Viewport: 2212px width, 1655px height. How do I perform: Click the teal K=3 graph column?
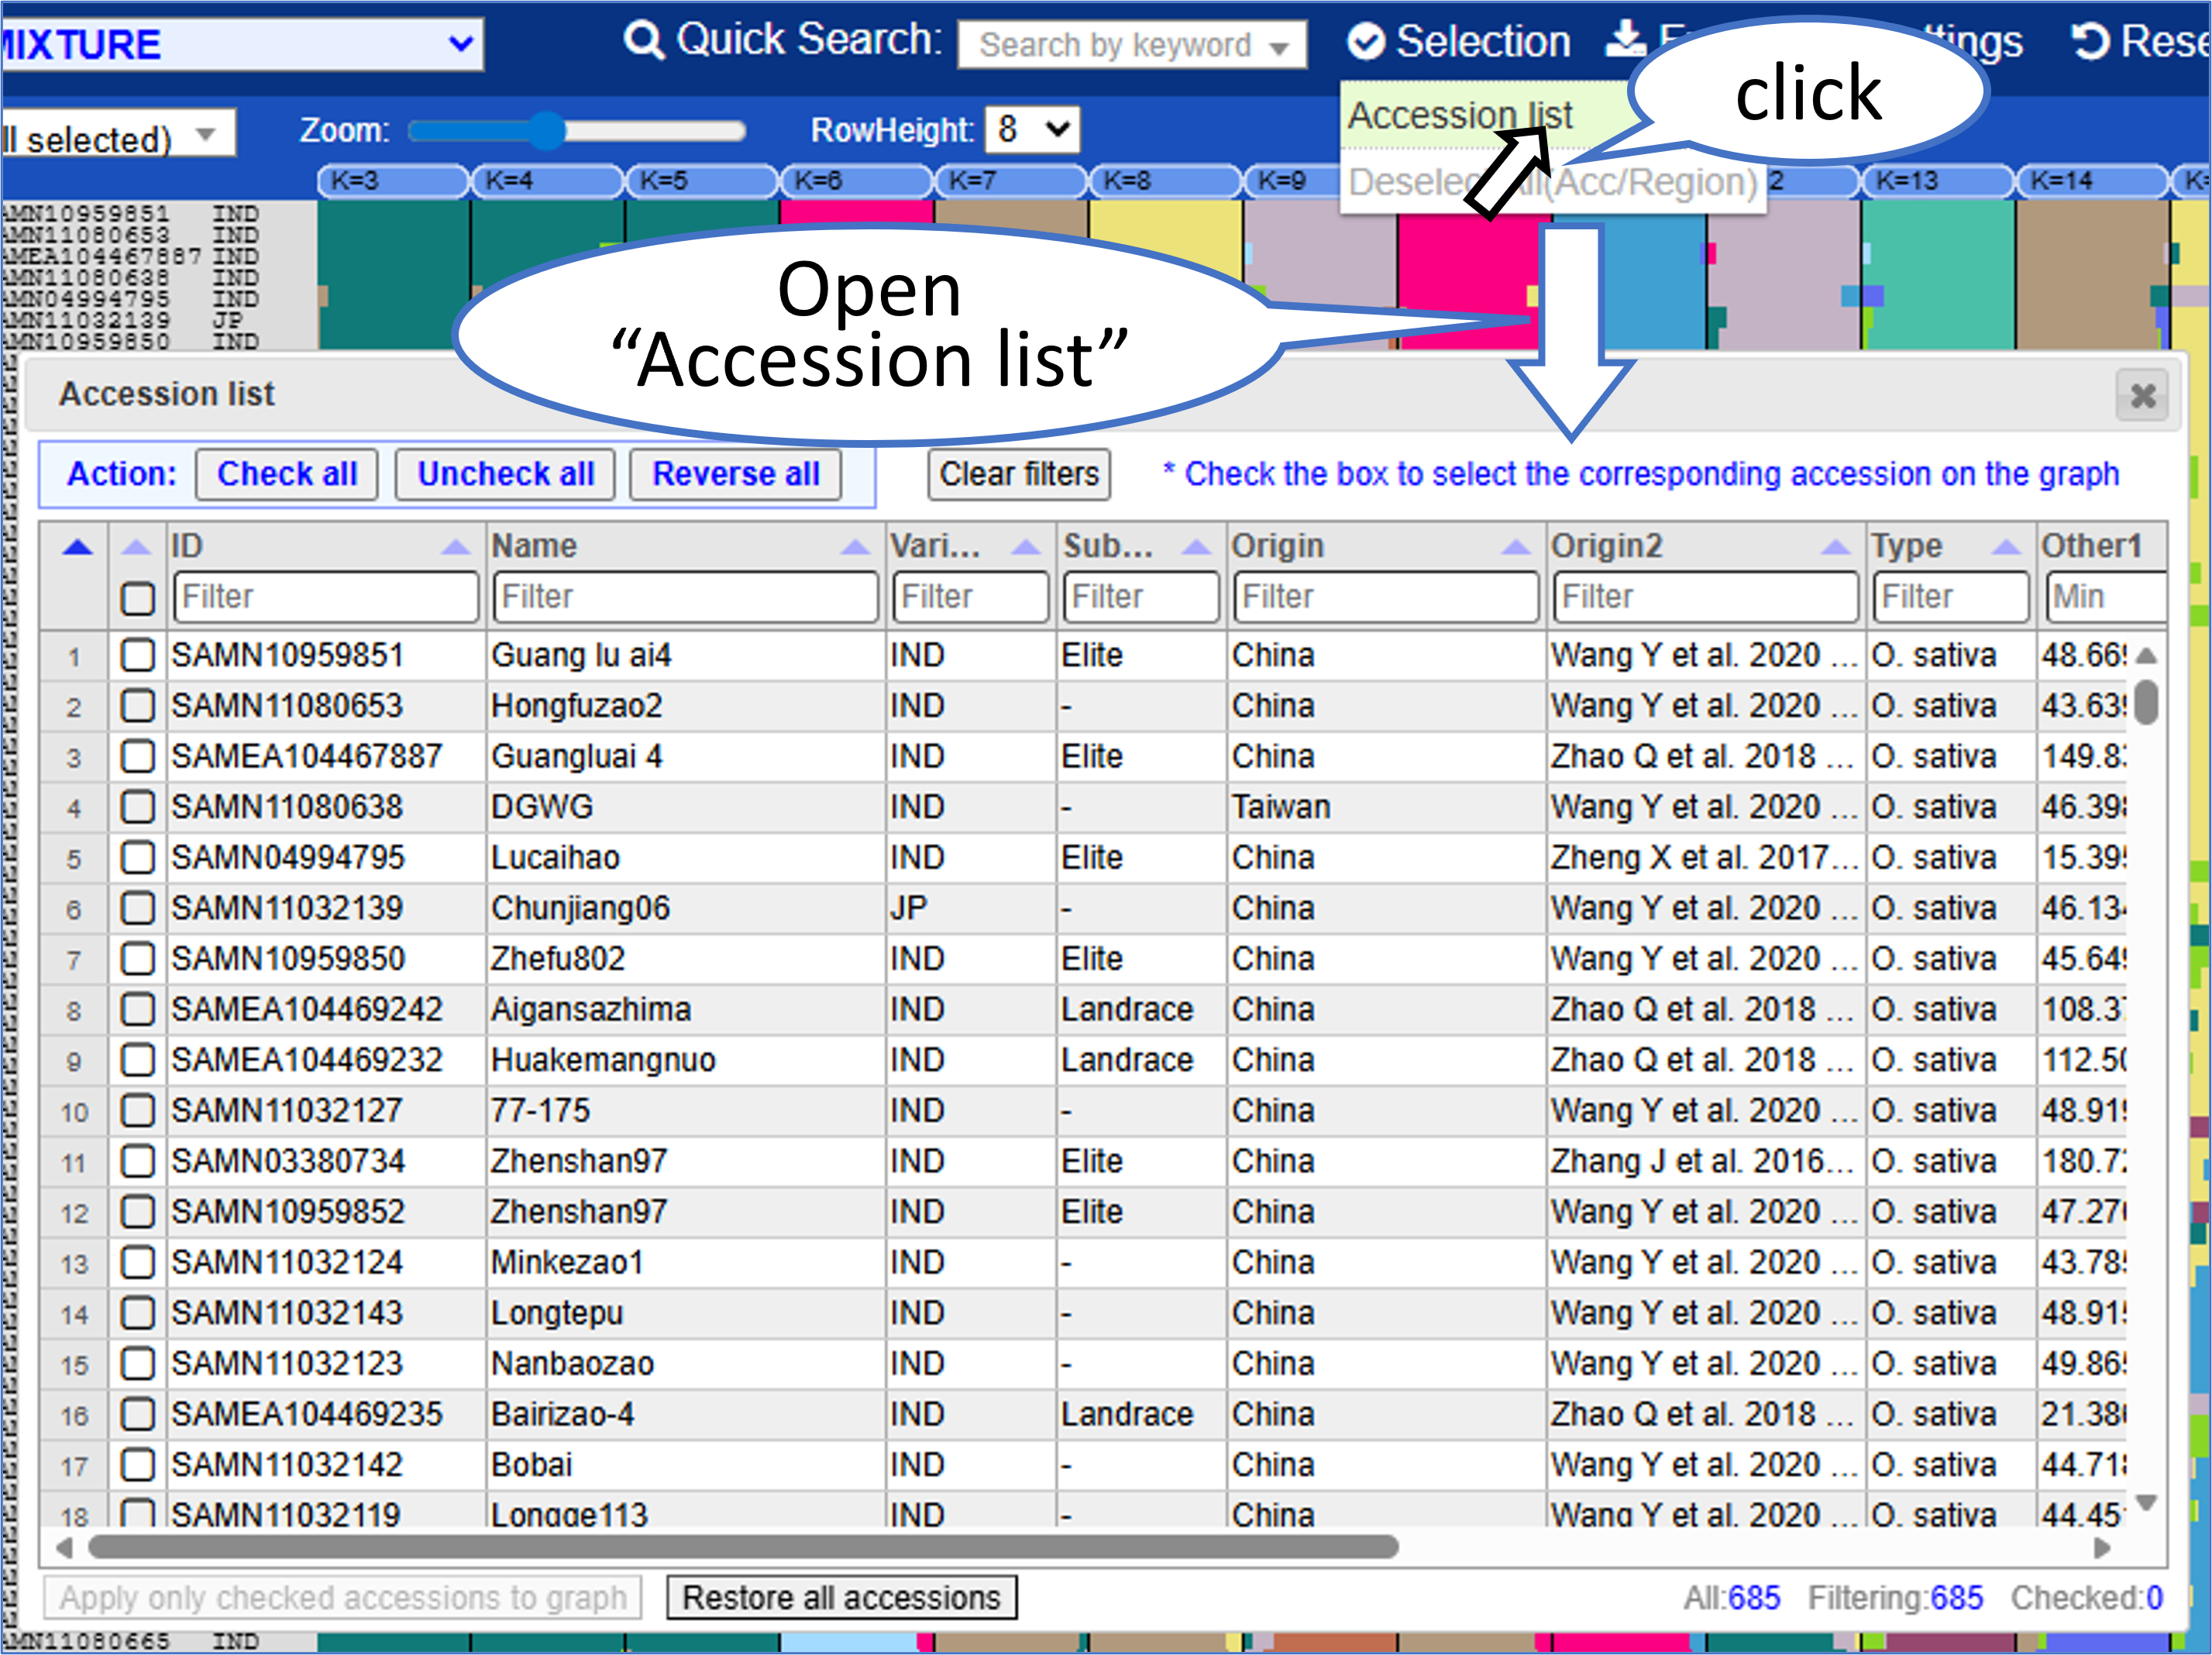(393, 275)
